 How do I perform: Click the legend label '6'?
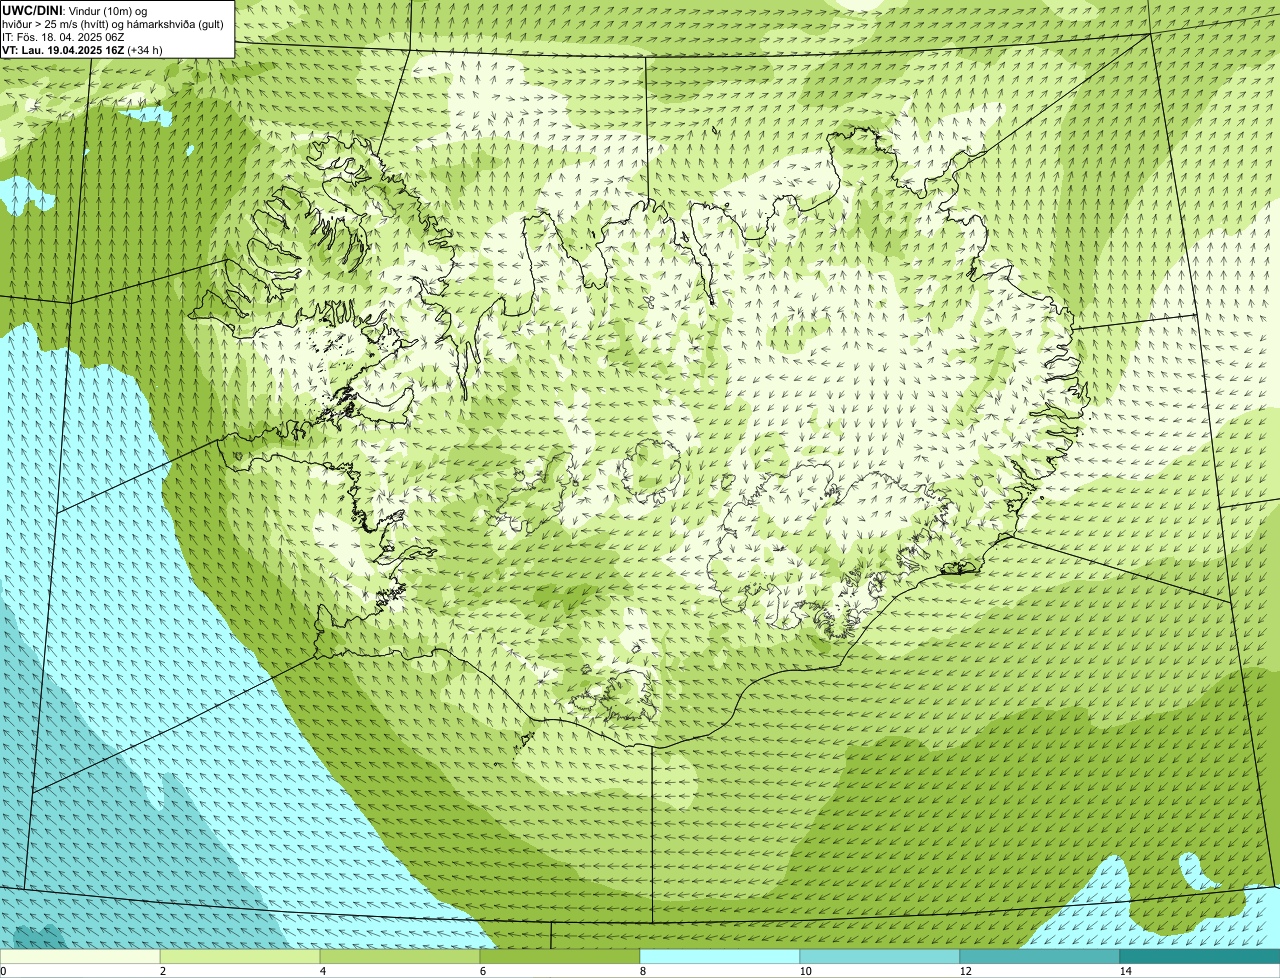[482, 971]
